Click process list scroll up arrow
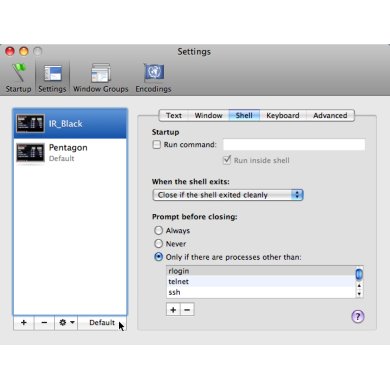This screenshot has width=390, height=390. [359, 286]
